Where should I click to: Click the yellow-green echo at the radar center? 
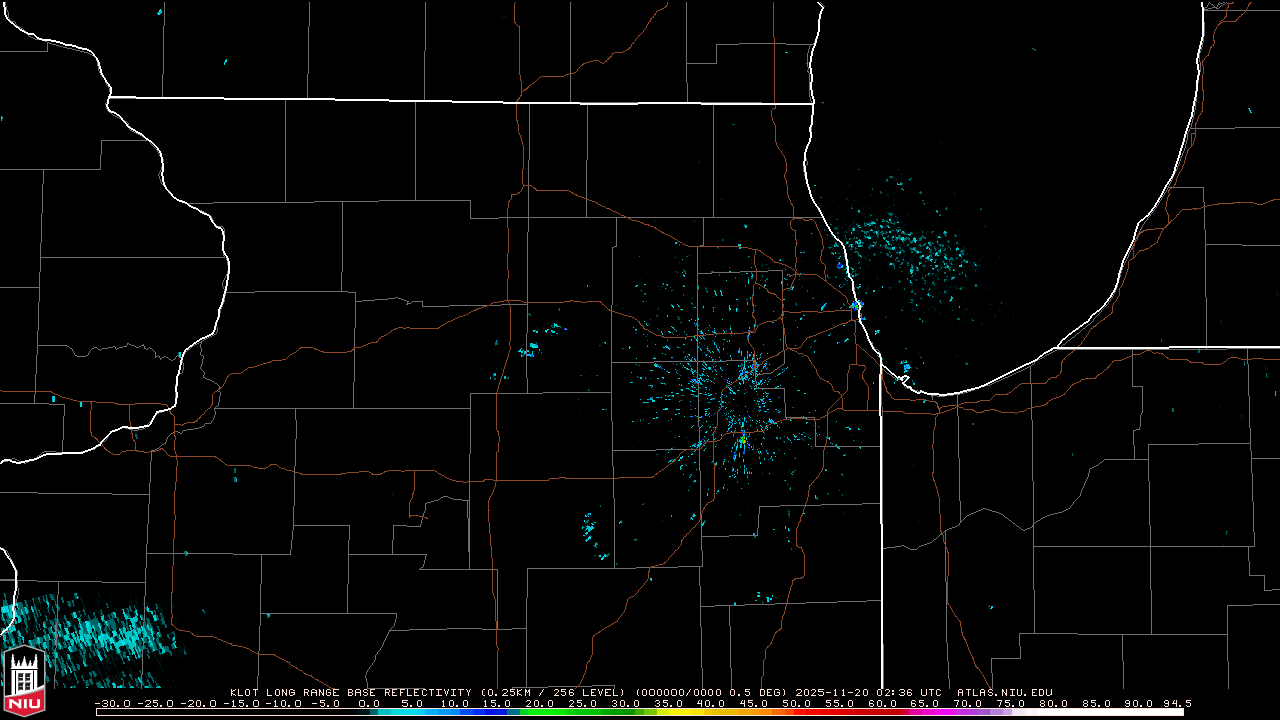(742, 439)
